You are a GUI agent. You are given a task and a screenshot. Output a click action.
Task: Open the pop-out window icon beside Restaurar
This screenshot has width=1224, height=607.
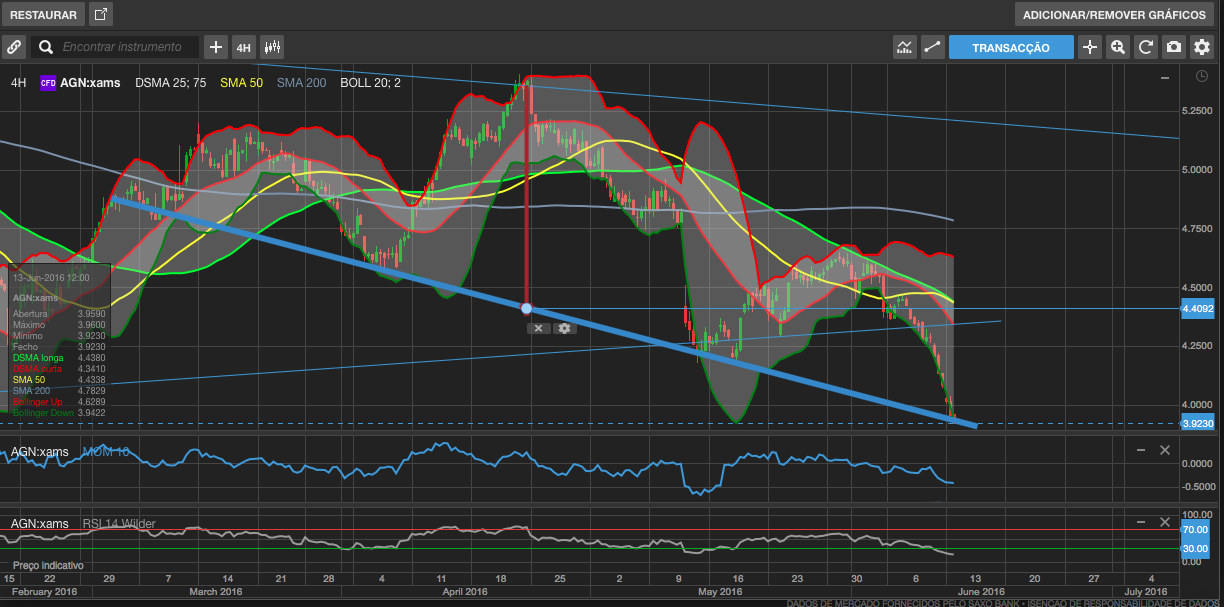pyautogui.click(x=101, y=15)
